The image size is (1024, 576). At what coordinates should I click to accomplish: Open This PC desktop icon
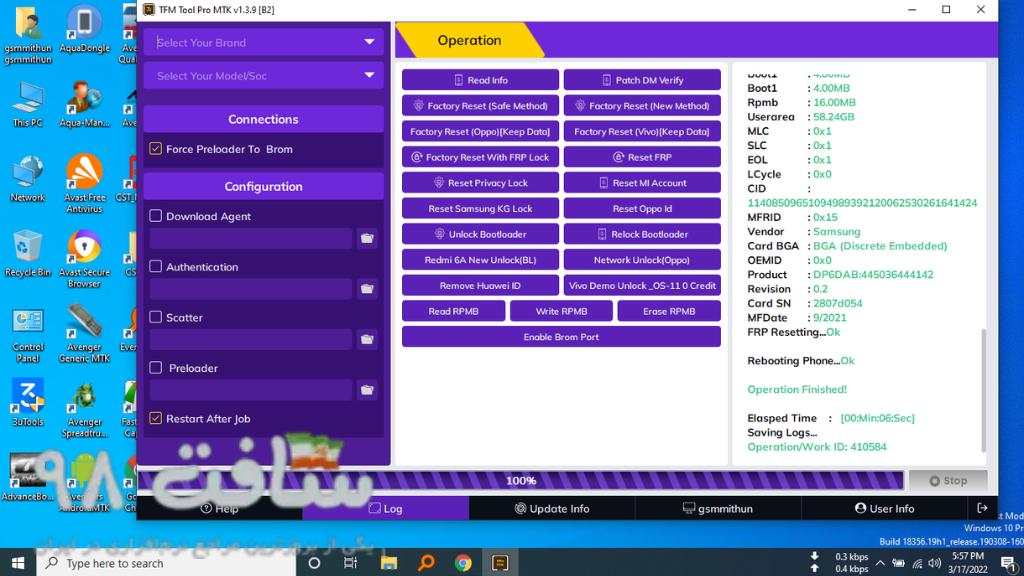(x=27, y=104)
